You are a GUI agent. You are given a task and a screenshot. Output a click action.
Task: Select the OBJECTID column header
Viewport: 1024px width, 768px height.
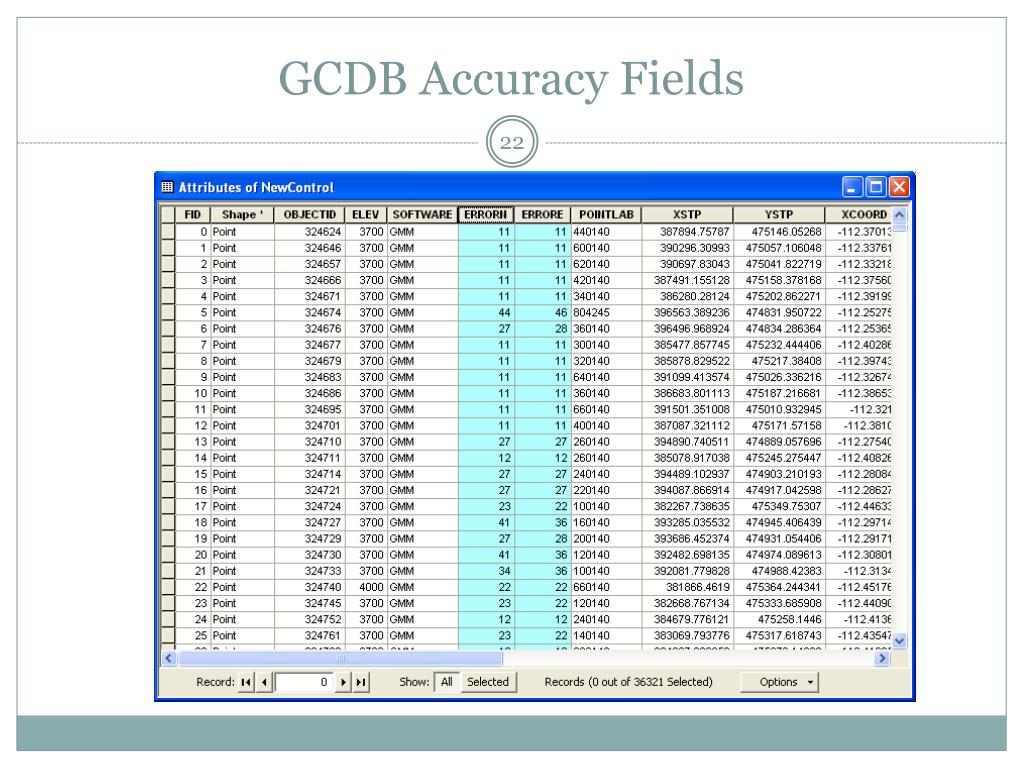click(308, 214)
